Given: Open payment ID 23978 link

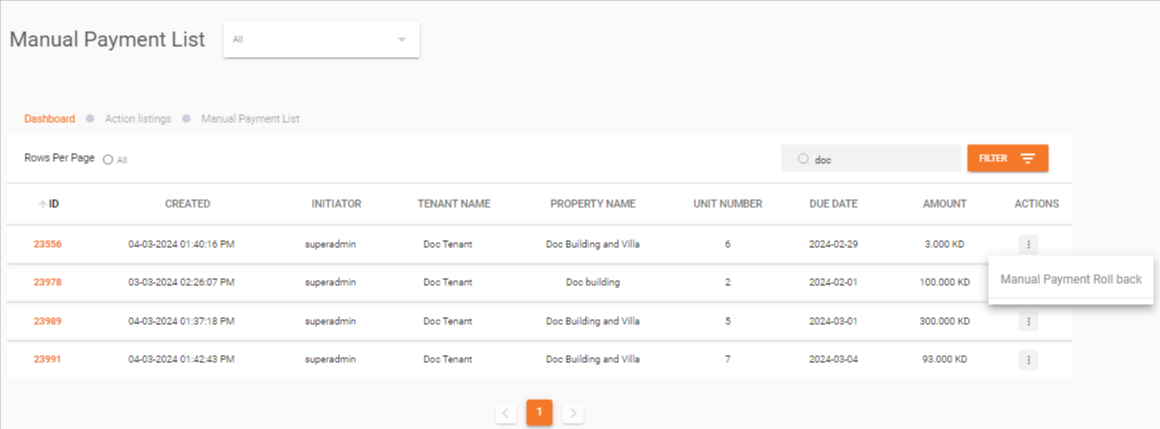Looking at the screenshot, I should [x=47, y=282].
